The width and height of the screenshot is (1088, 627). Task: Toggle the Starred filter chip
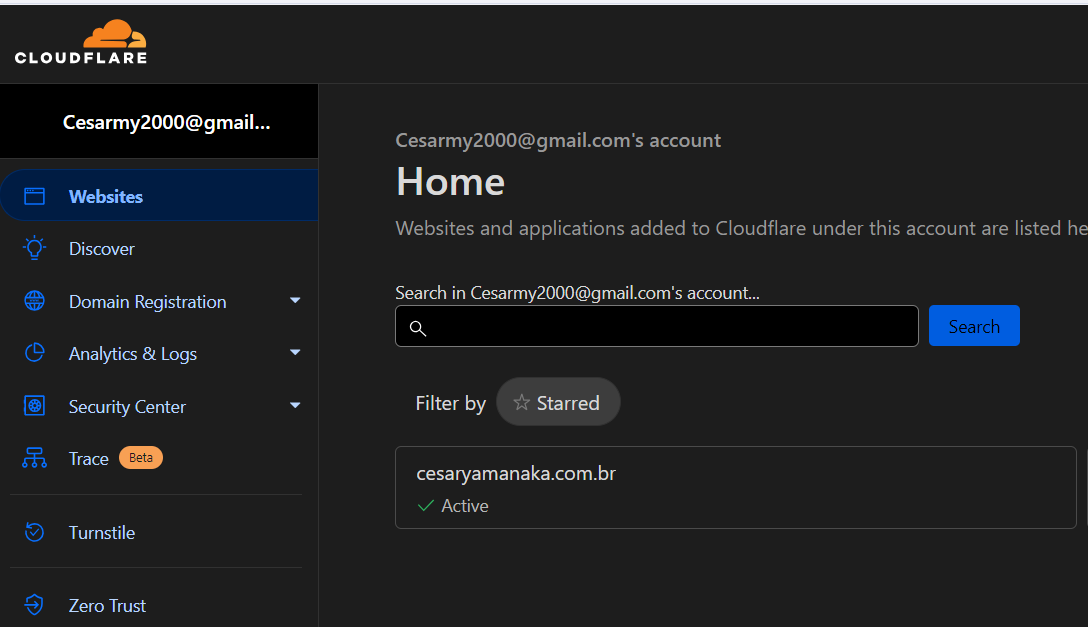[558, 402]
